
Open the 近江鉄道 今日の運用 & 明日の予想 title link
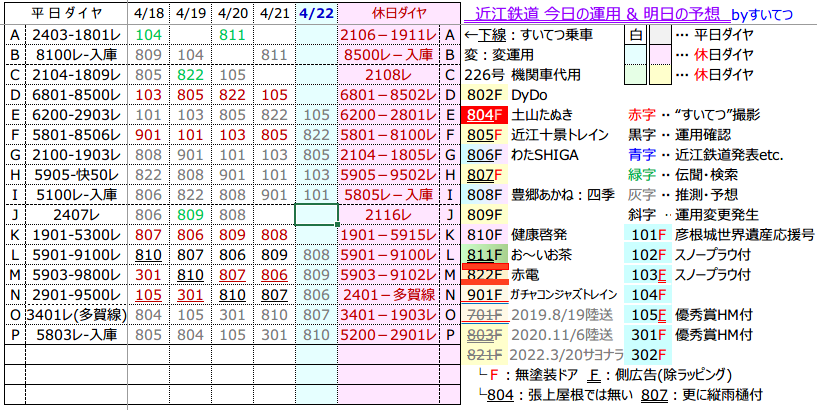coord(596,13)
